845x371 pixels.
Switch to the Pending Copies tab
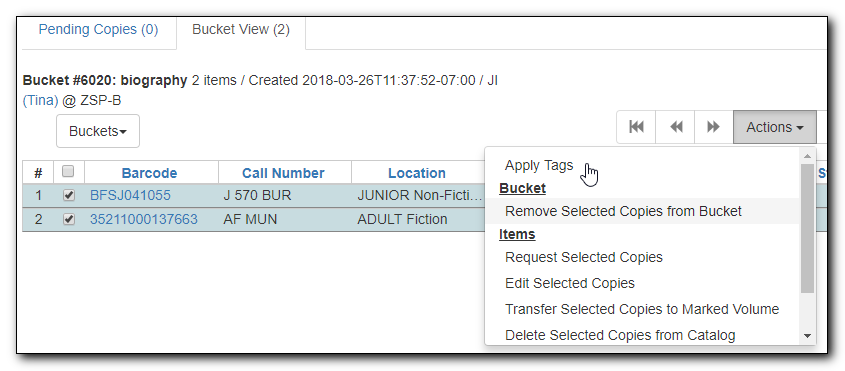coord(98,29)
